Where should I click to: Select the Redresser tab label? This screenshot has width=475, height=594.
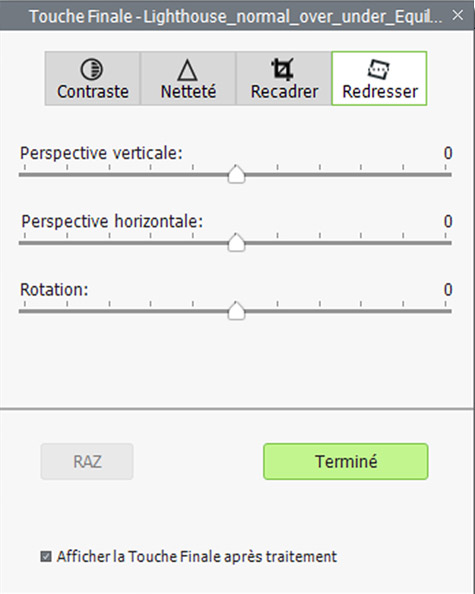click(x=380, y=92)
